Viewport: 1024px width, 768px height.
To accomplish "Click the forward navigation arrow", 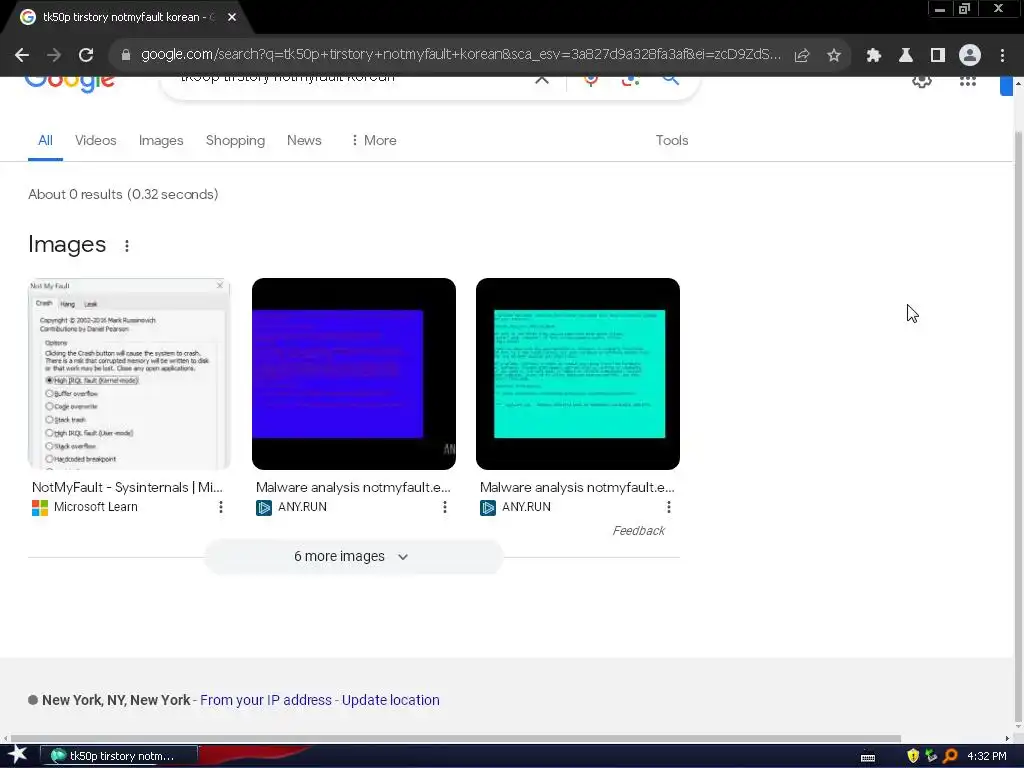I will [x=54, y=56].
